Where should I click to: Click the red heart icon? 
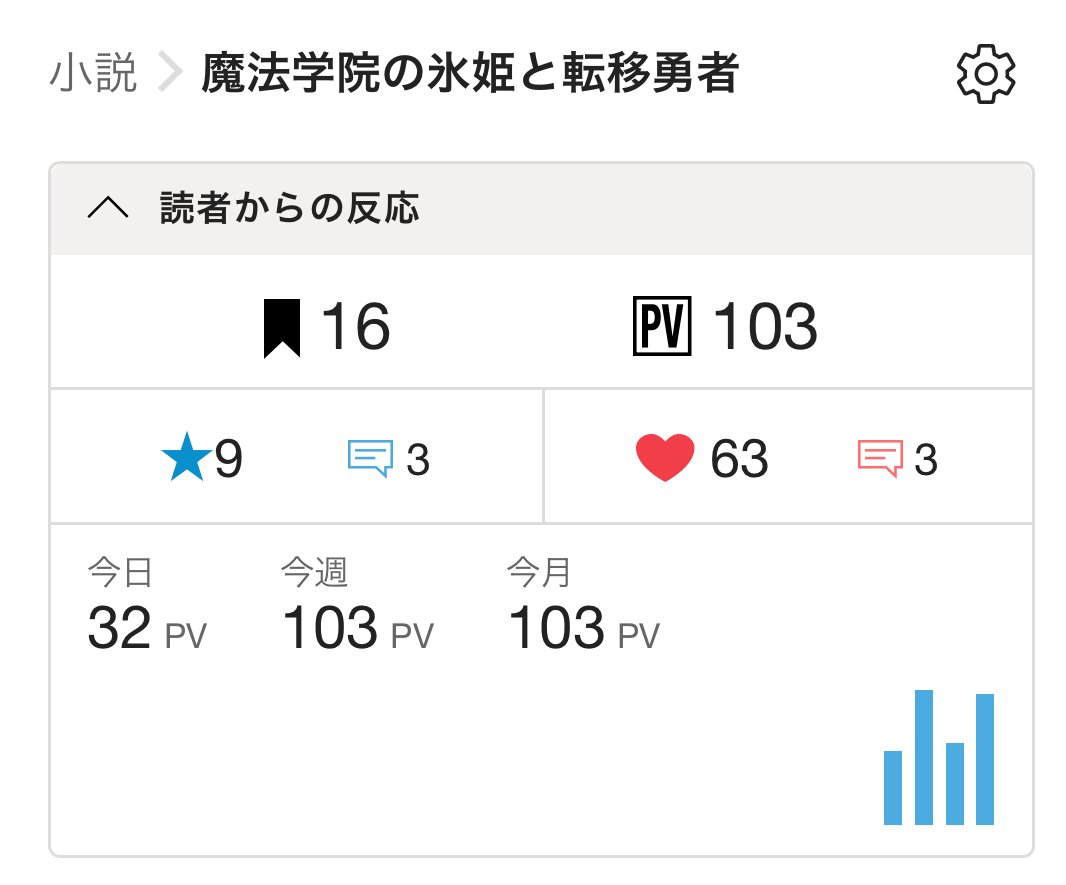coord(664,459)
